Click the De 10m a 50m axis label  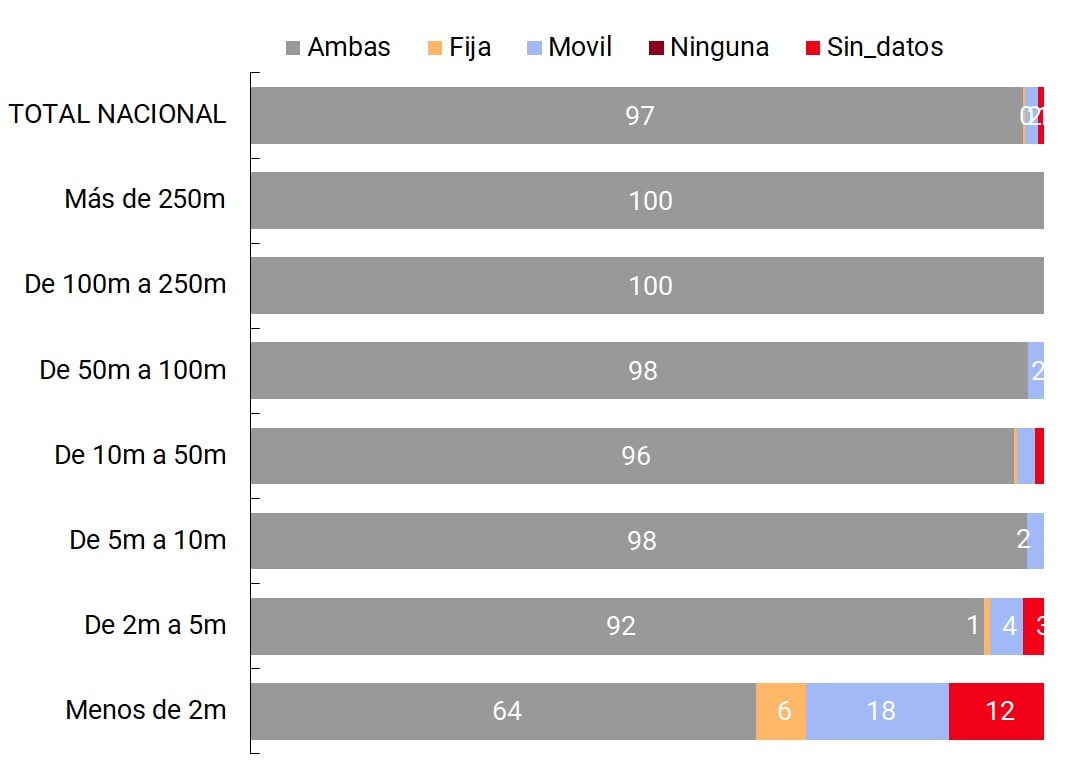point(140,456)
